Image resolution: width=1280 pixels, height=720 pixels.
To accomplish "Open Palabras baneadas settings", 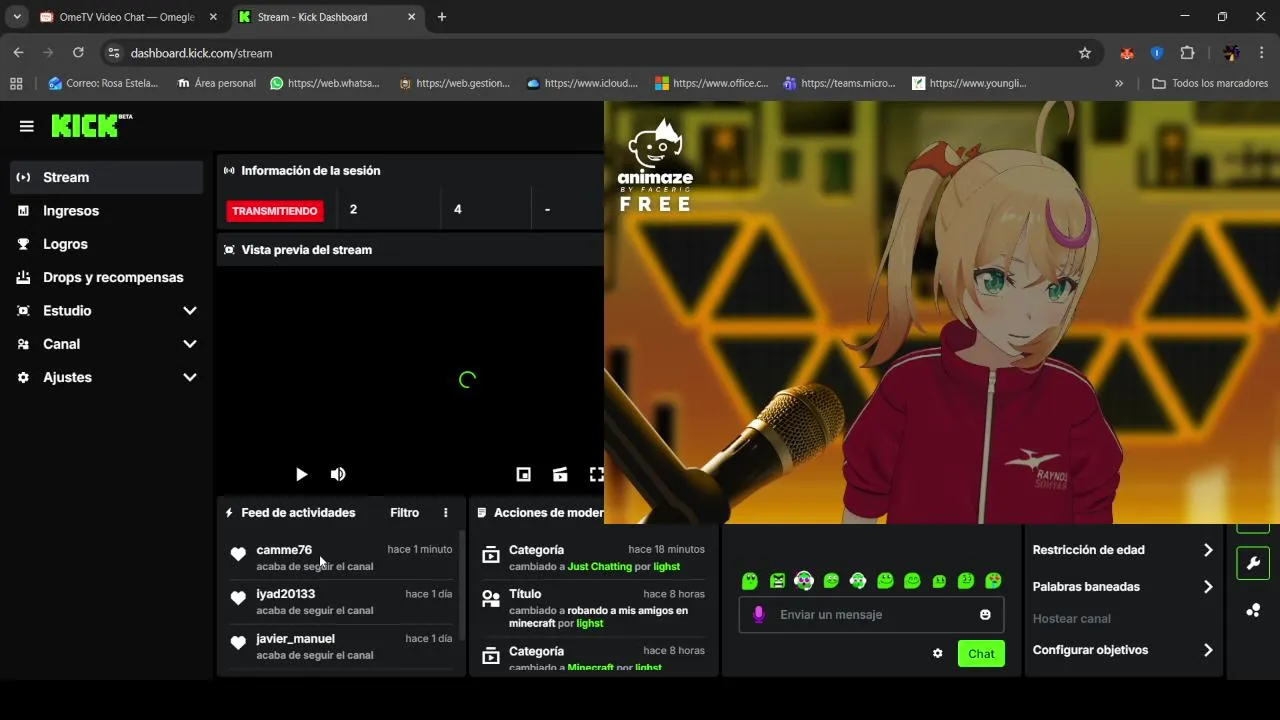I will pos(1123,587).
